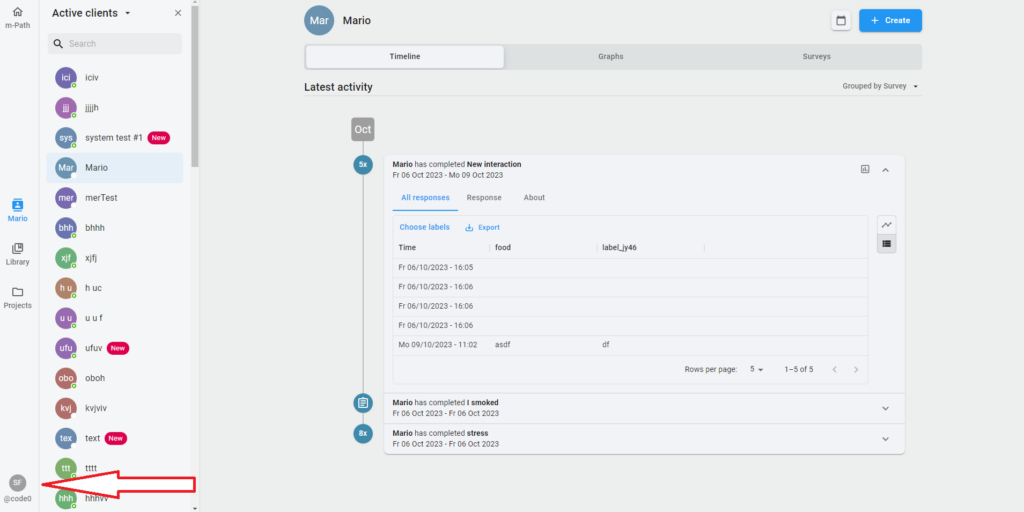
Task: Open the Library sidebar icon
Action: pyautogui.click(x=17, y=249)
